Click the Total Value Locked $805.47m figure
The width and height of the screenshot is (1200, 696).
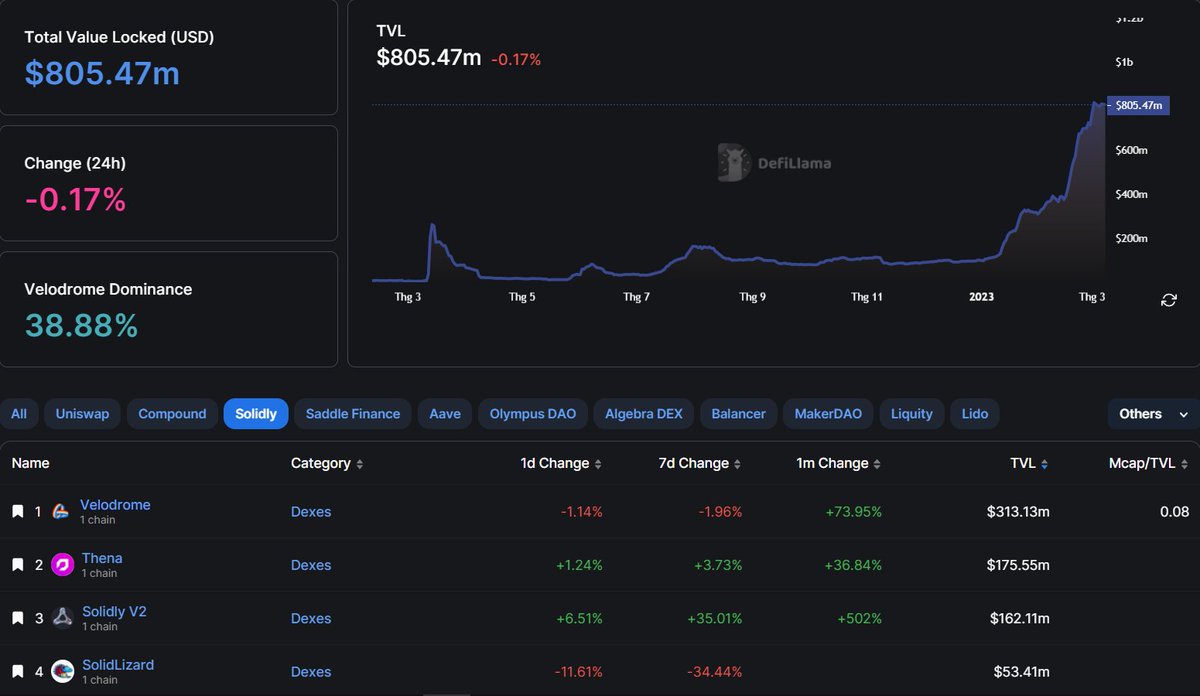tap(102, 73)
